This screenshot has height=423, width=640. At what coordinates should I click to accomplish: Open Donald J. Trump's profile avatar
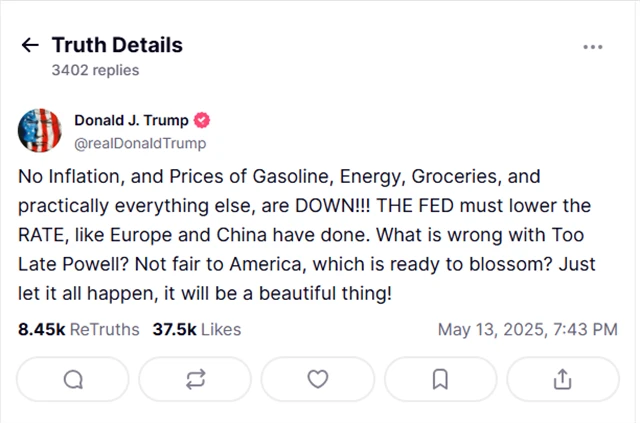click(41, 131)
